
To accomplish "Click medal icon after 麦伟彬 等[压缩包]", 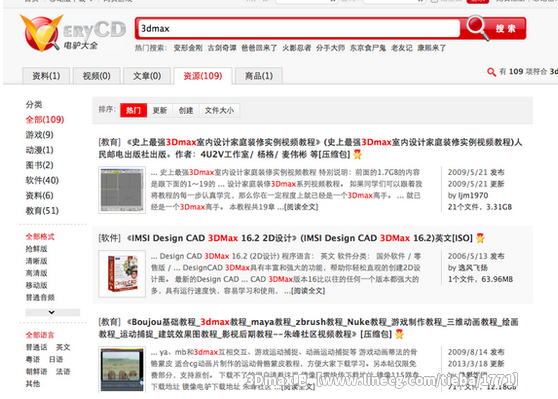I will click(357, 154).
